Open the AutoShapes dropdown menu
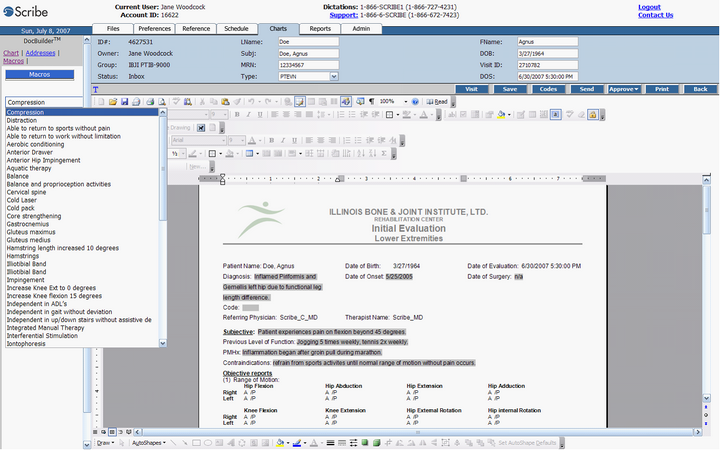Screen dimensions: 720x450 tap(149, 443)
